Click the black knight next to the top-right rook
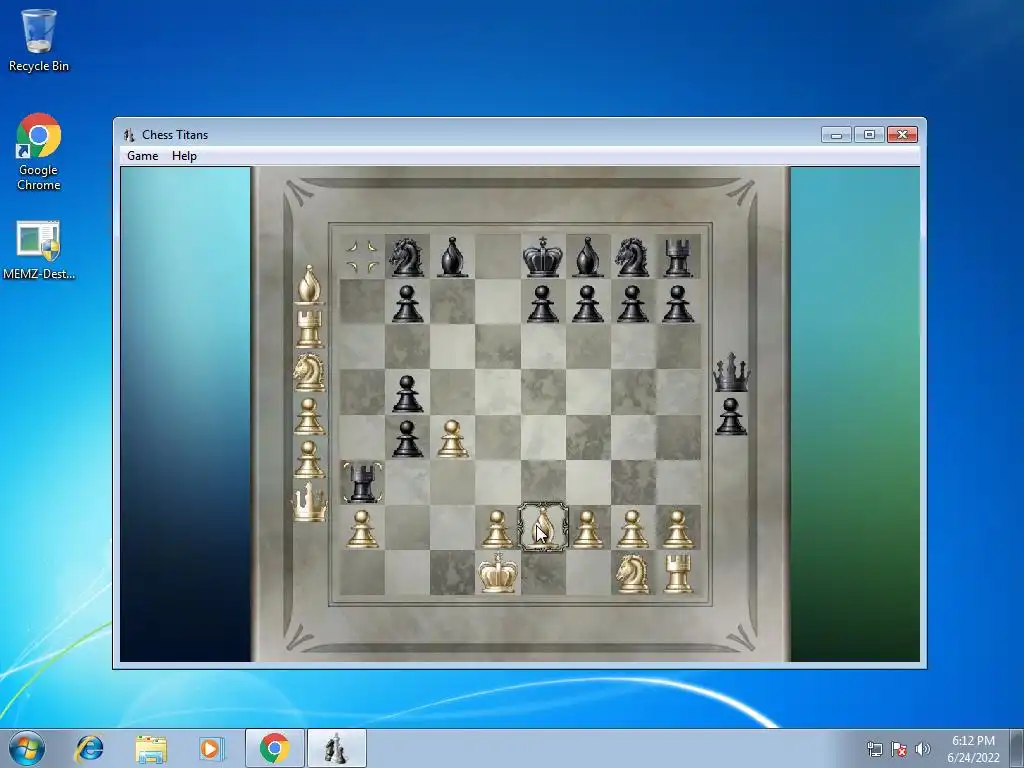This screenshot has width=1024, height=768. click(632, 257)
